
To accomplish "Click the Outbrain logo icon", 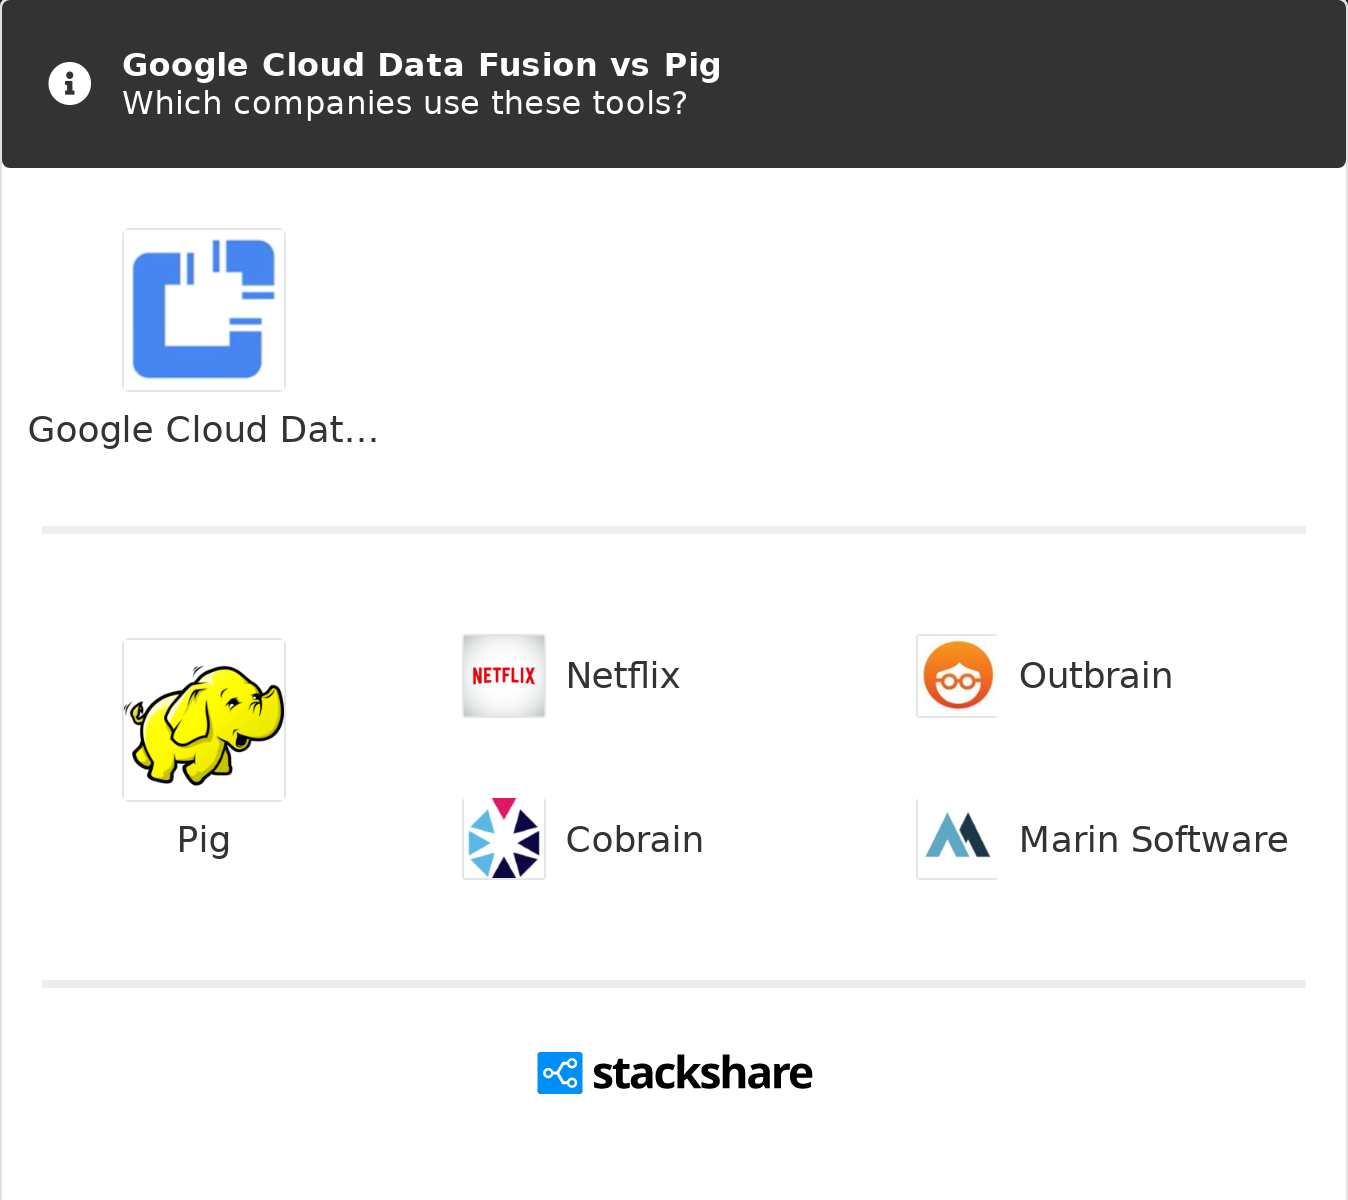I will [x=957, y=676].
